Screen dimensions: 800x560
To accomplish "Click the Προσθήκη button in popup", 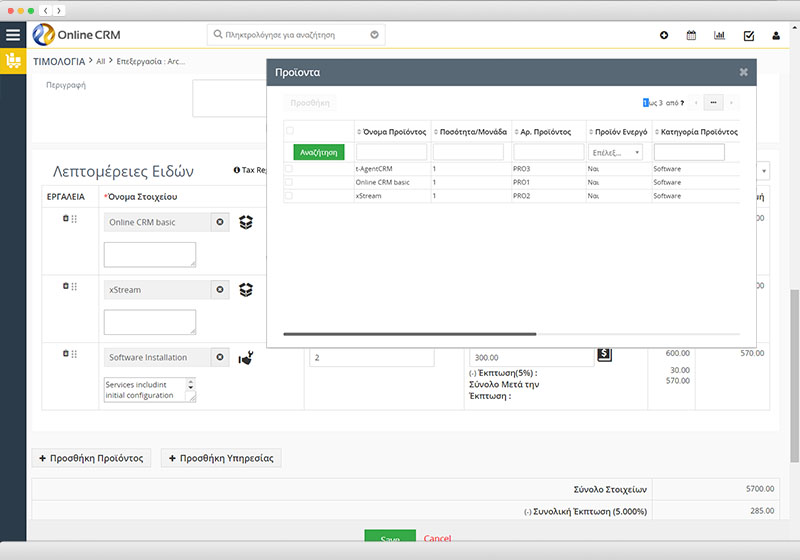I will [x=310, y=103].
